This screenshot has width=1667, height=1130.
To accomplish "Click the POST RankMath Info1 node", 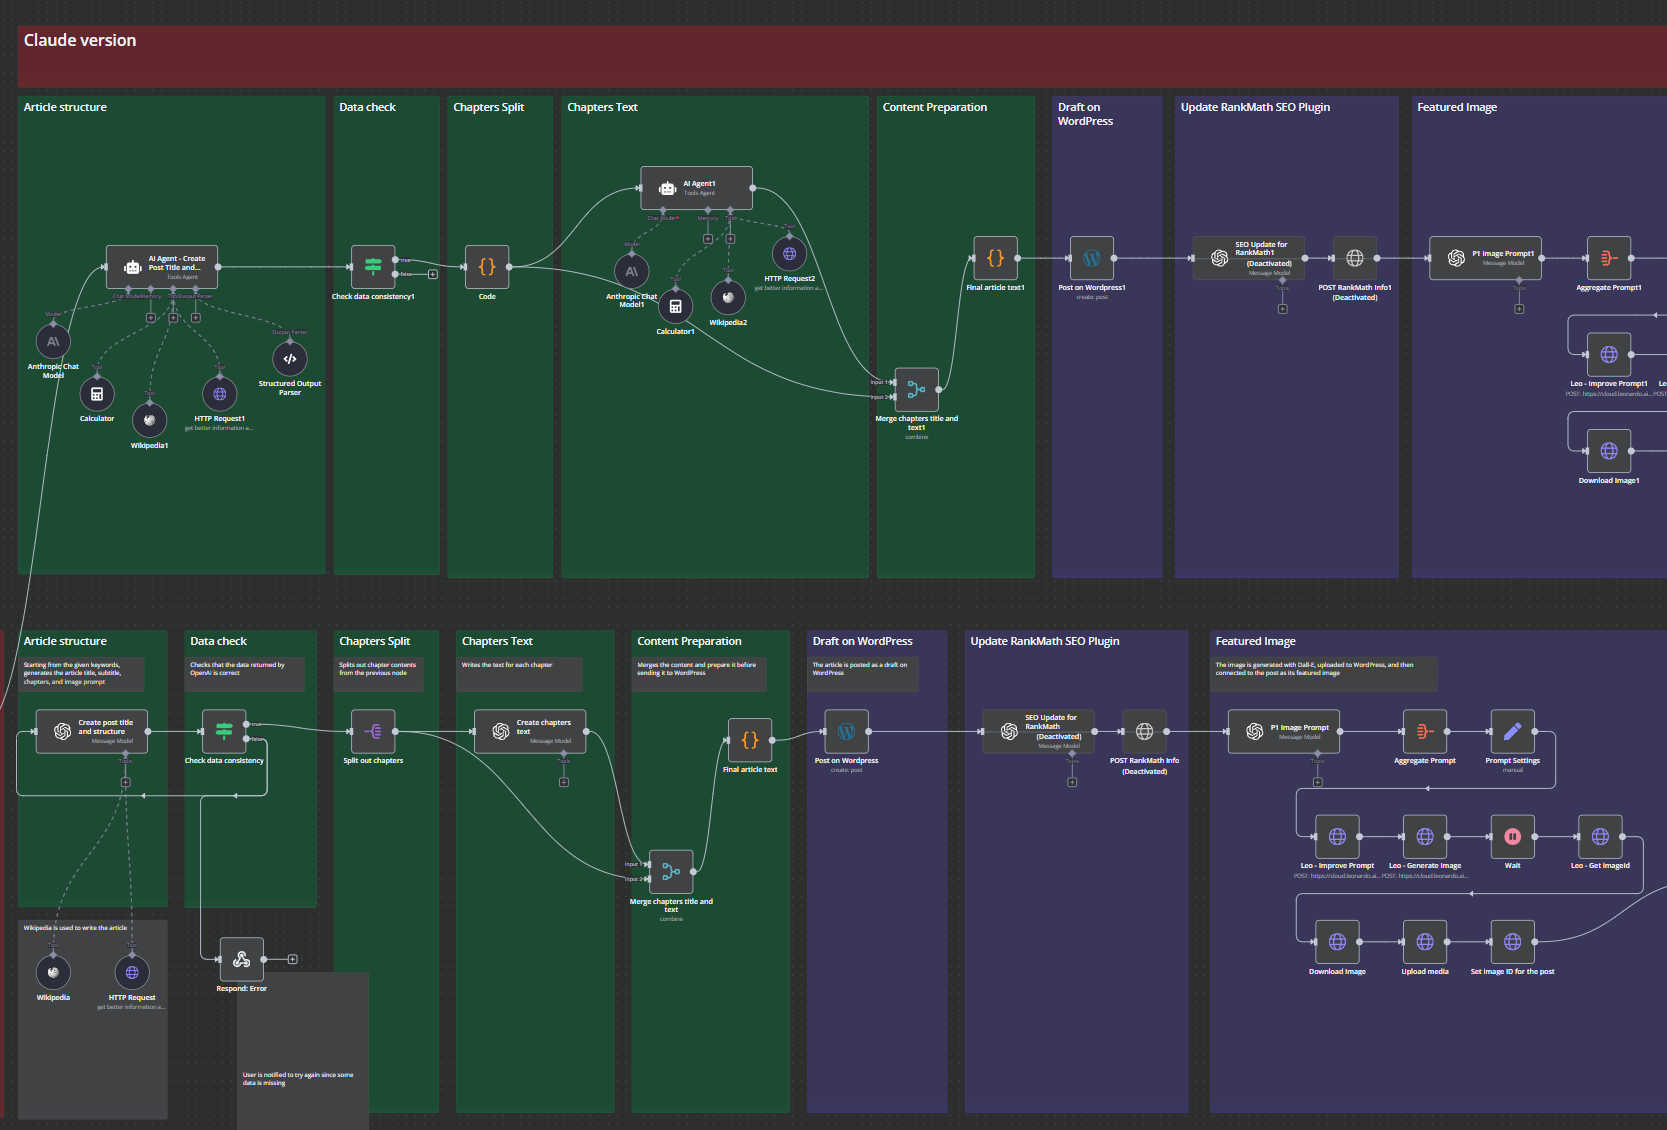I will coord(1355,258).
